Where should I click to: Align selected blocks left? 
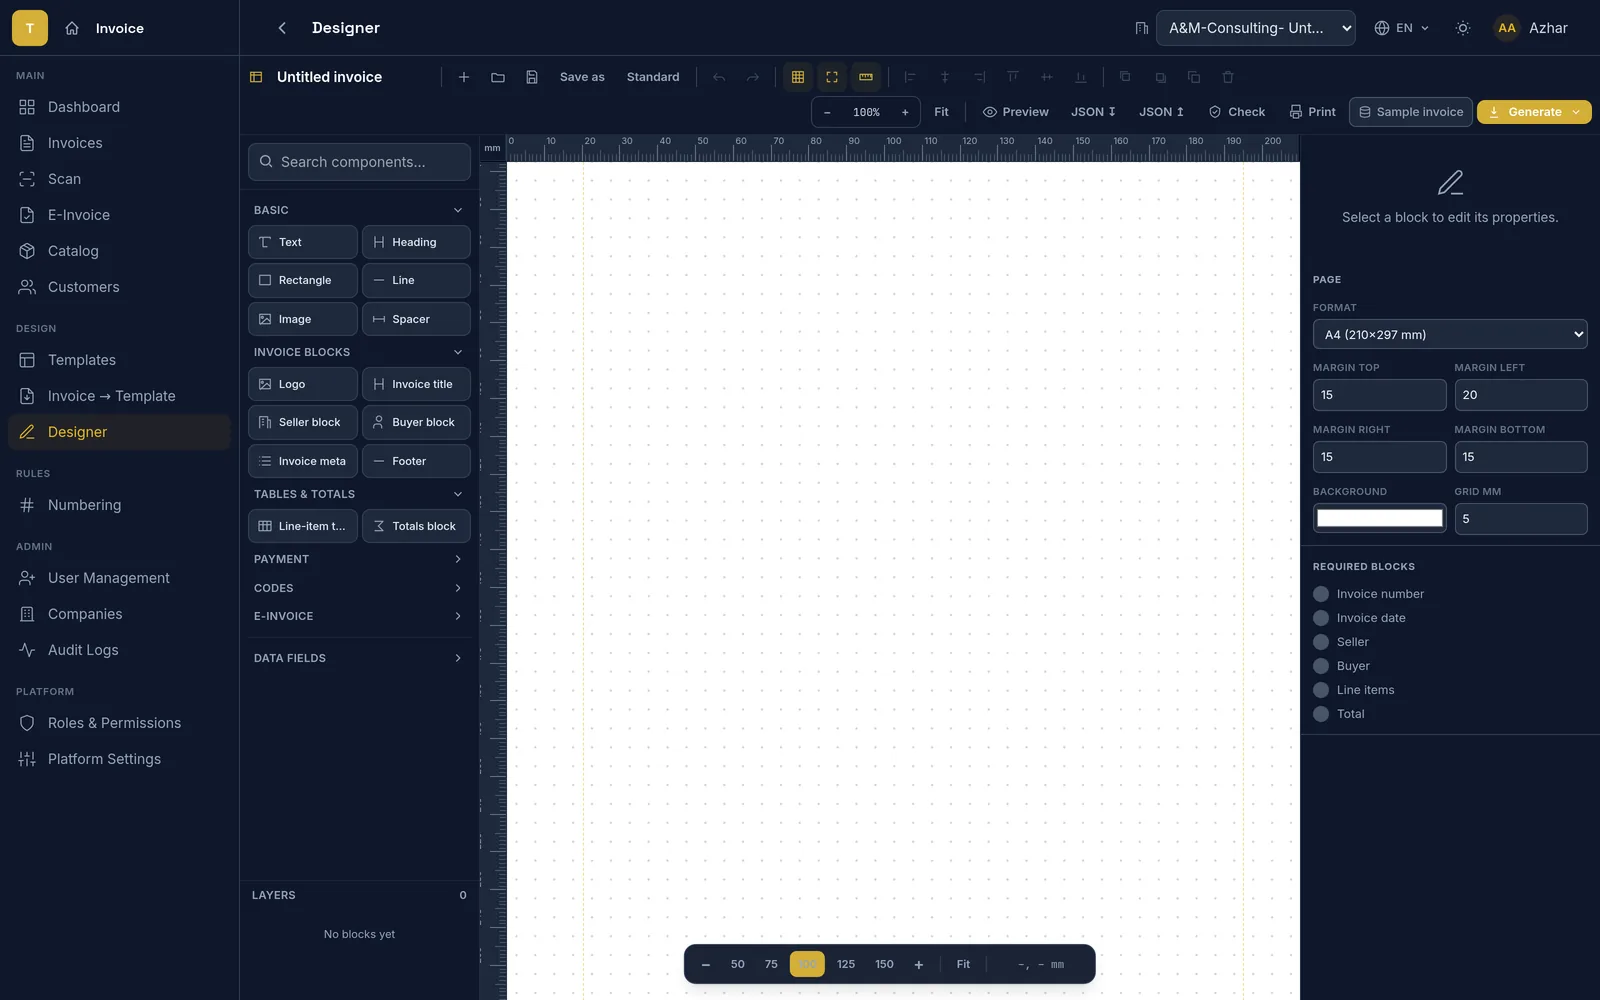pyautogui.click(x=910, y=77)
